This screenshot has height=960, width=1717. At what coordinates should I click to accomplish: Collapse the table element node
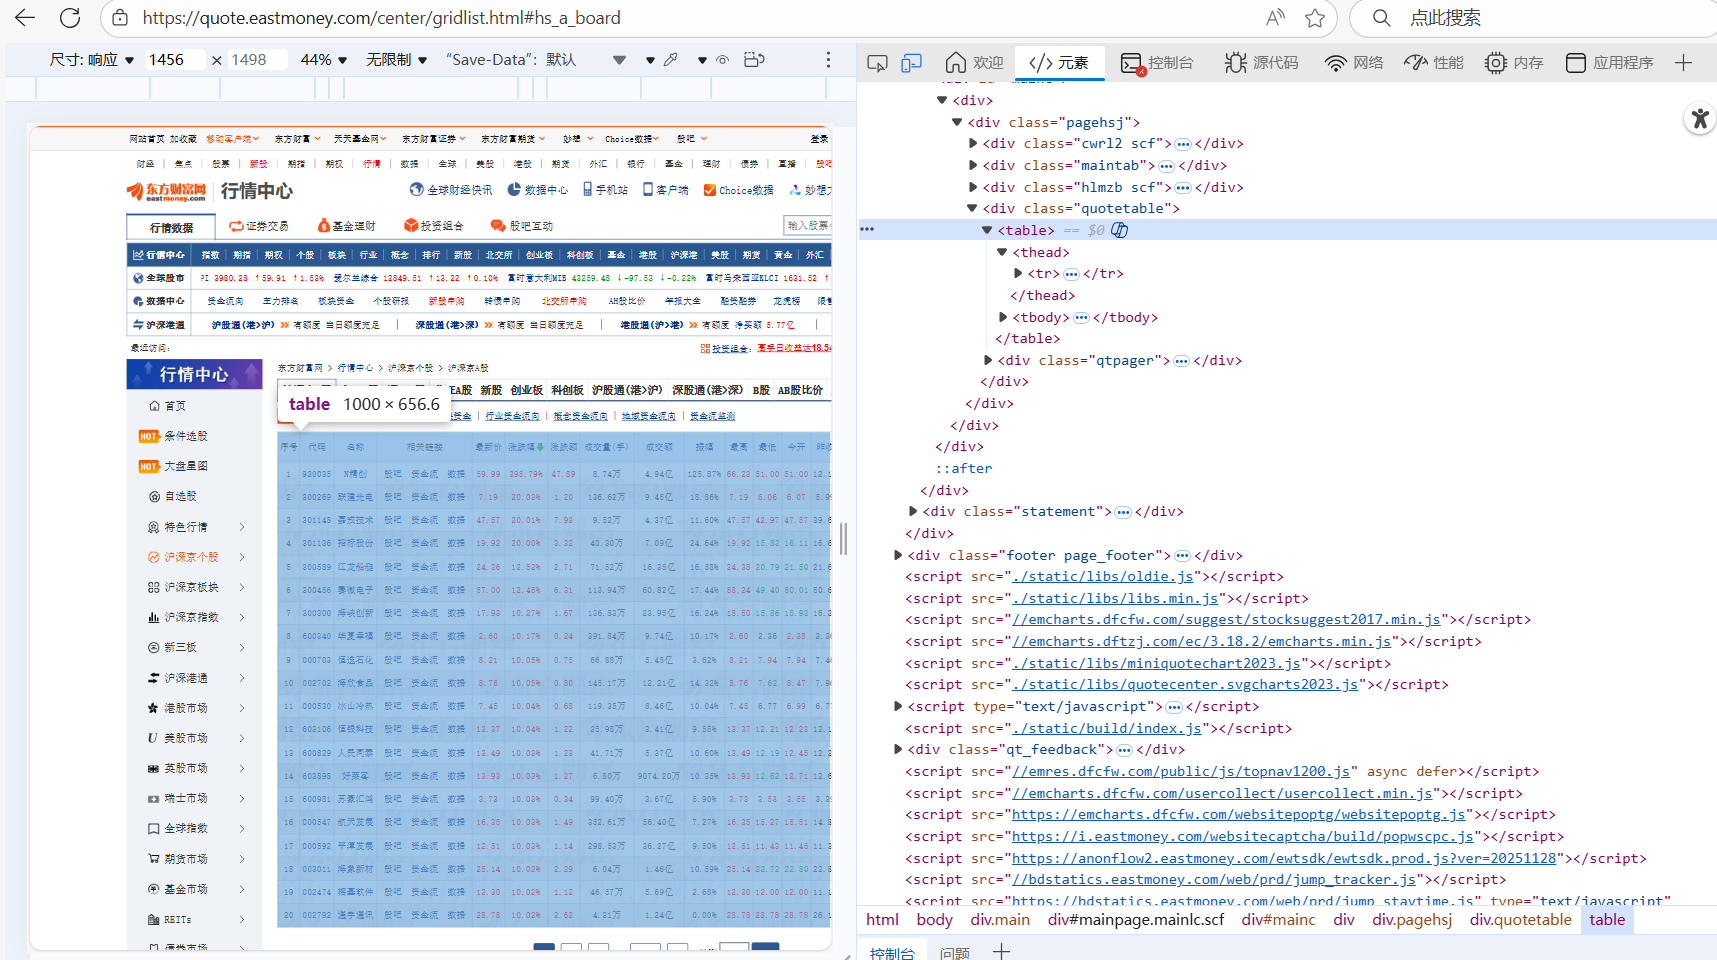(987, 231)
